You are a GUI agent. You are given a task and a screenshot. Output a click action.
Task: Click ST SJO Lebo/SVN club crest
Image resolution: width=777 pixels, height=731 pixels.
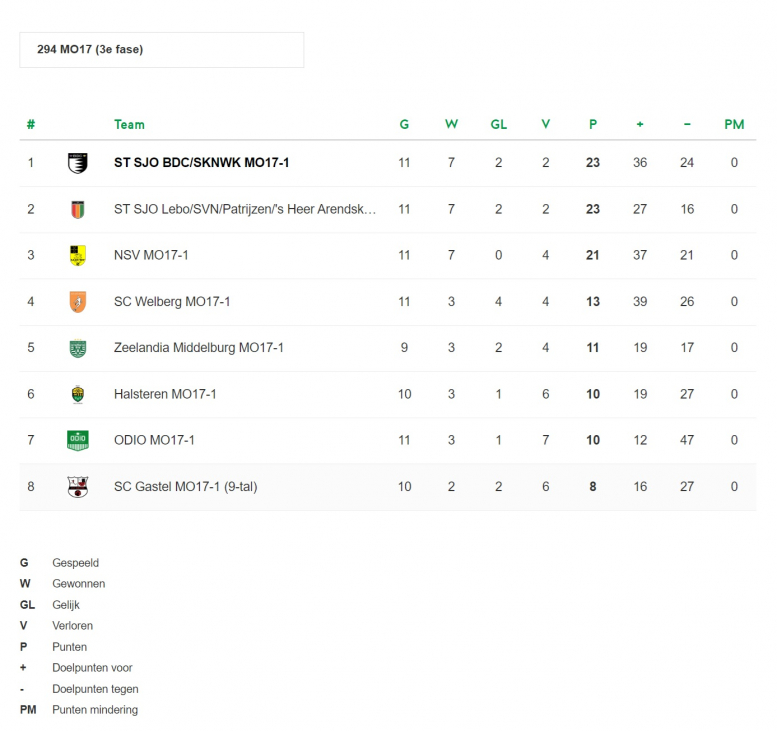click(77, 209)
